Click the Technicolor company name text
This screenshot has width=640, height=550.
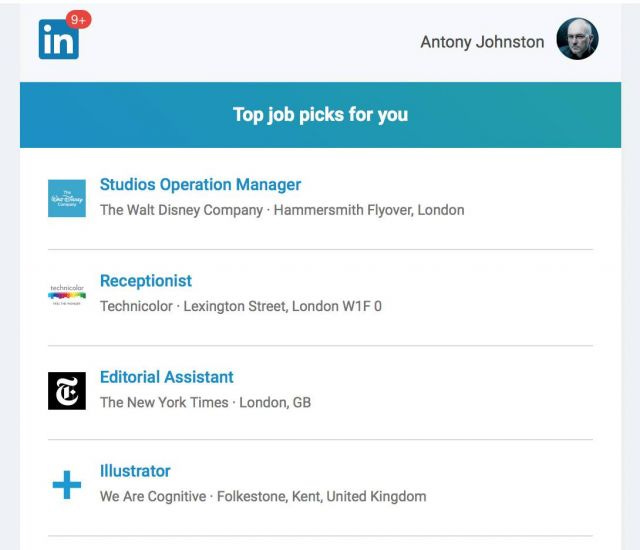point(136,306)
